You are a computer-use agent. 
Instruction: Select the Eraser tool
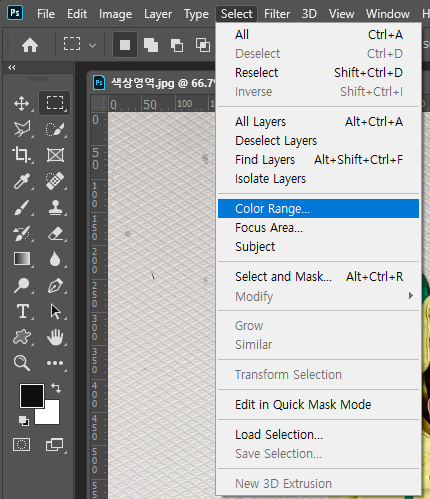(55, 233)
